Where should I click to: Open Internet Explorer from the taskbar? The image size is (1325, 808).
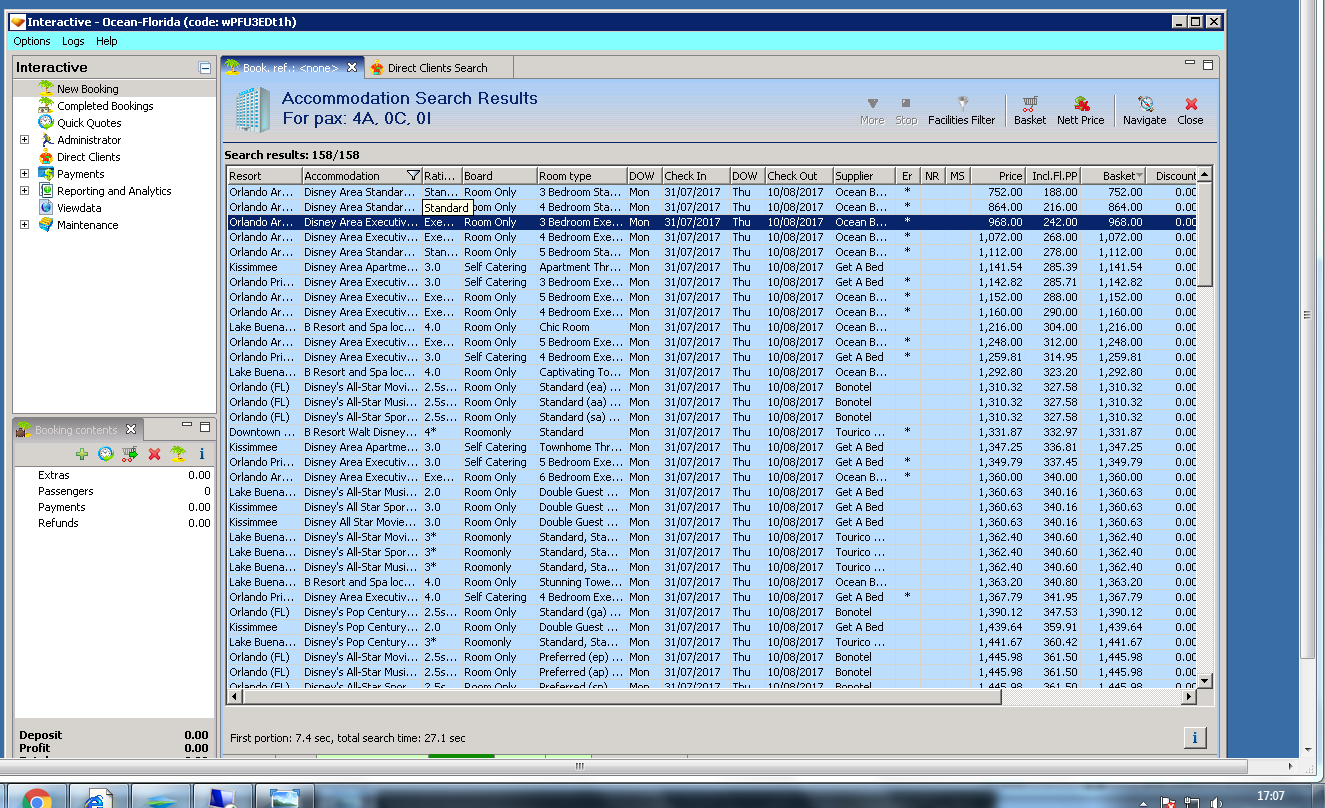pos(99,798)
